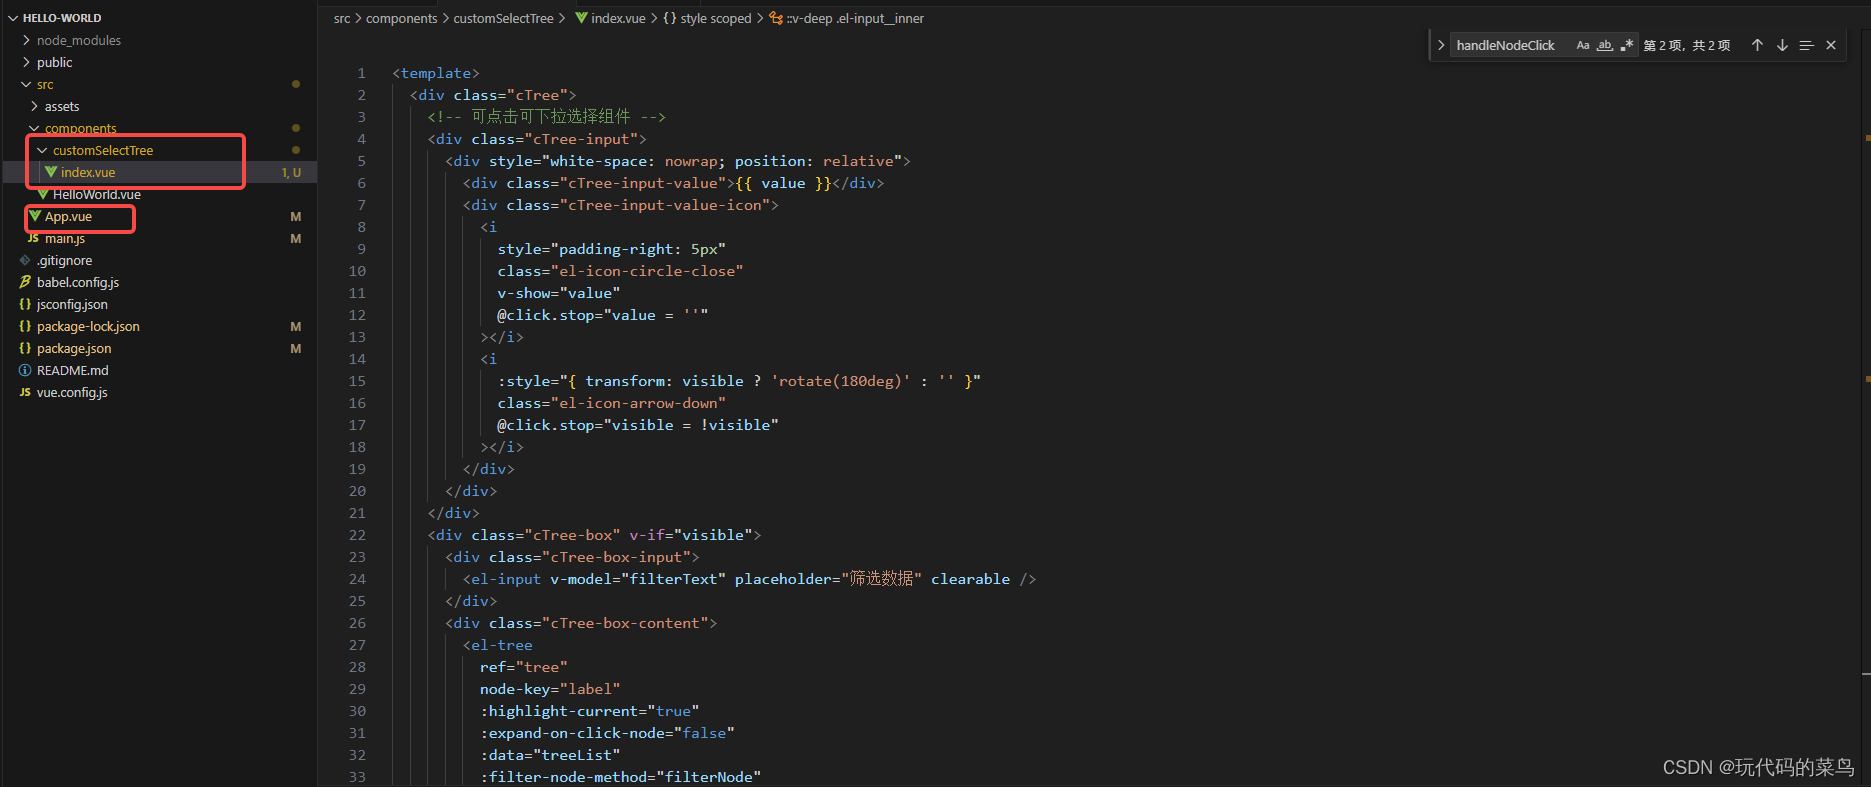The width and height of the screenshot is (1871, 787).
Task: Collapse the HELLO-WORLD project root
Action: pyautogui.click(x=13, y=18)
